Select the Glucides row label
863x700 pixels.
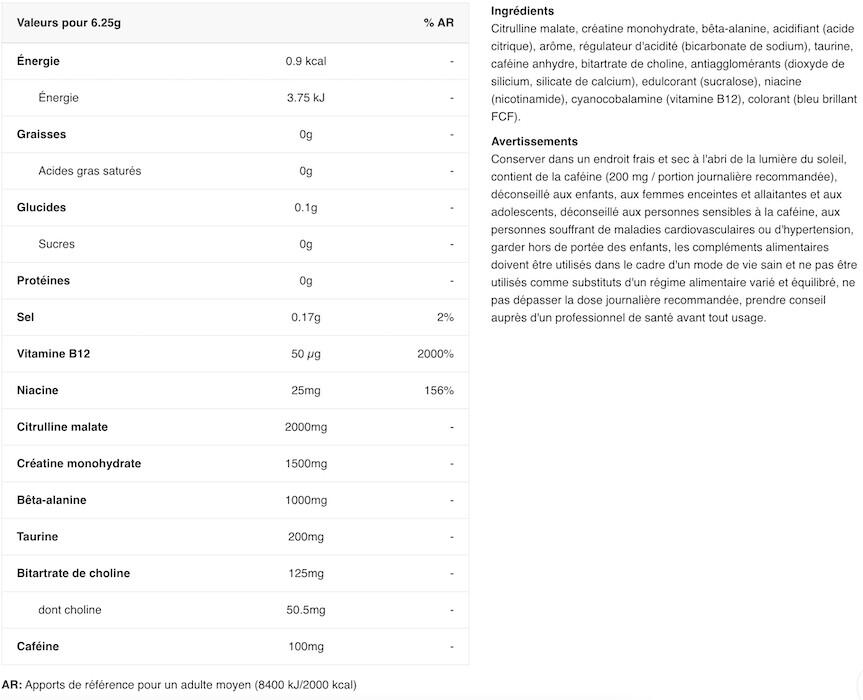[x=42, y=208]
